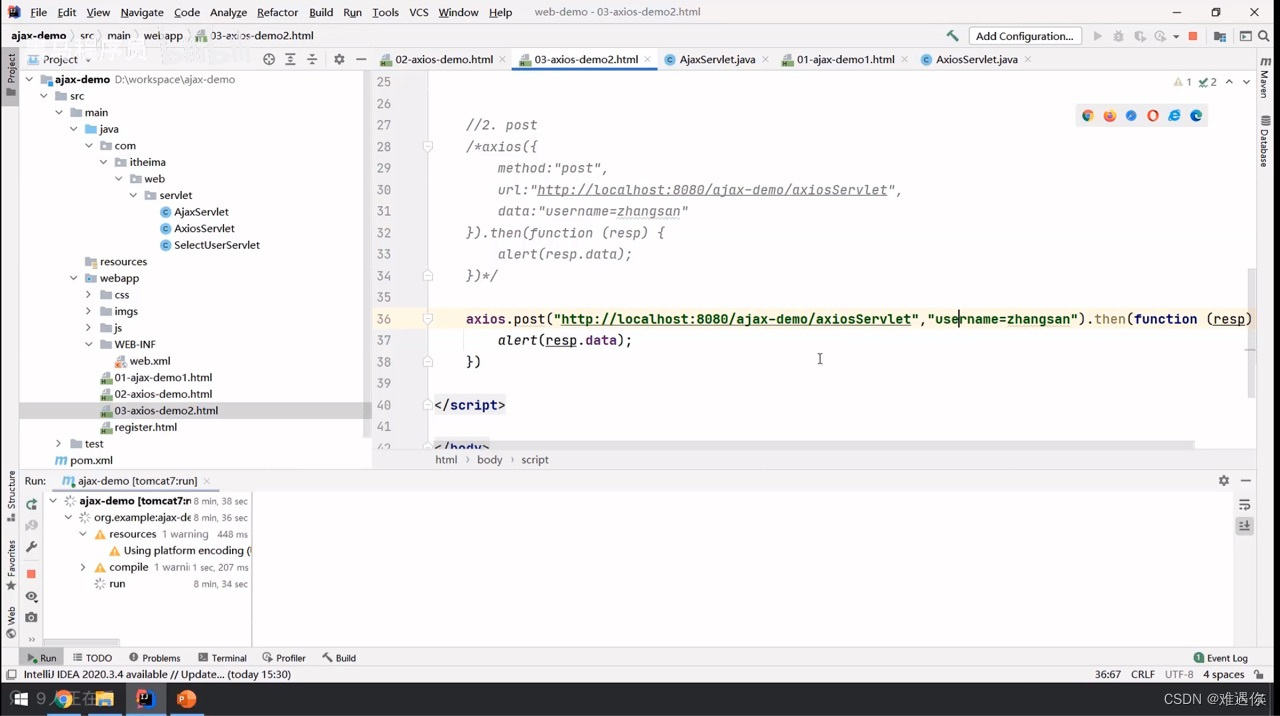Viewport: 1280px width, 716px height.
Task: Click IntelliJ IDEA icon in taskbar
Action: [x=145, y=699]
